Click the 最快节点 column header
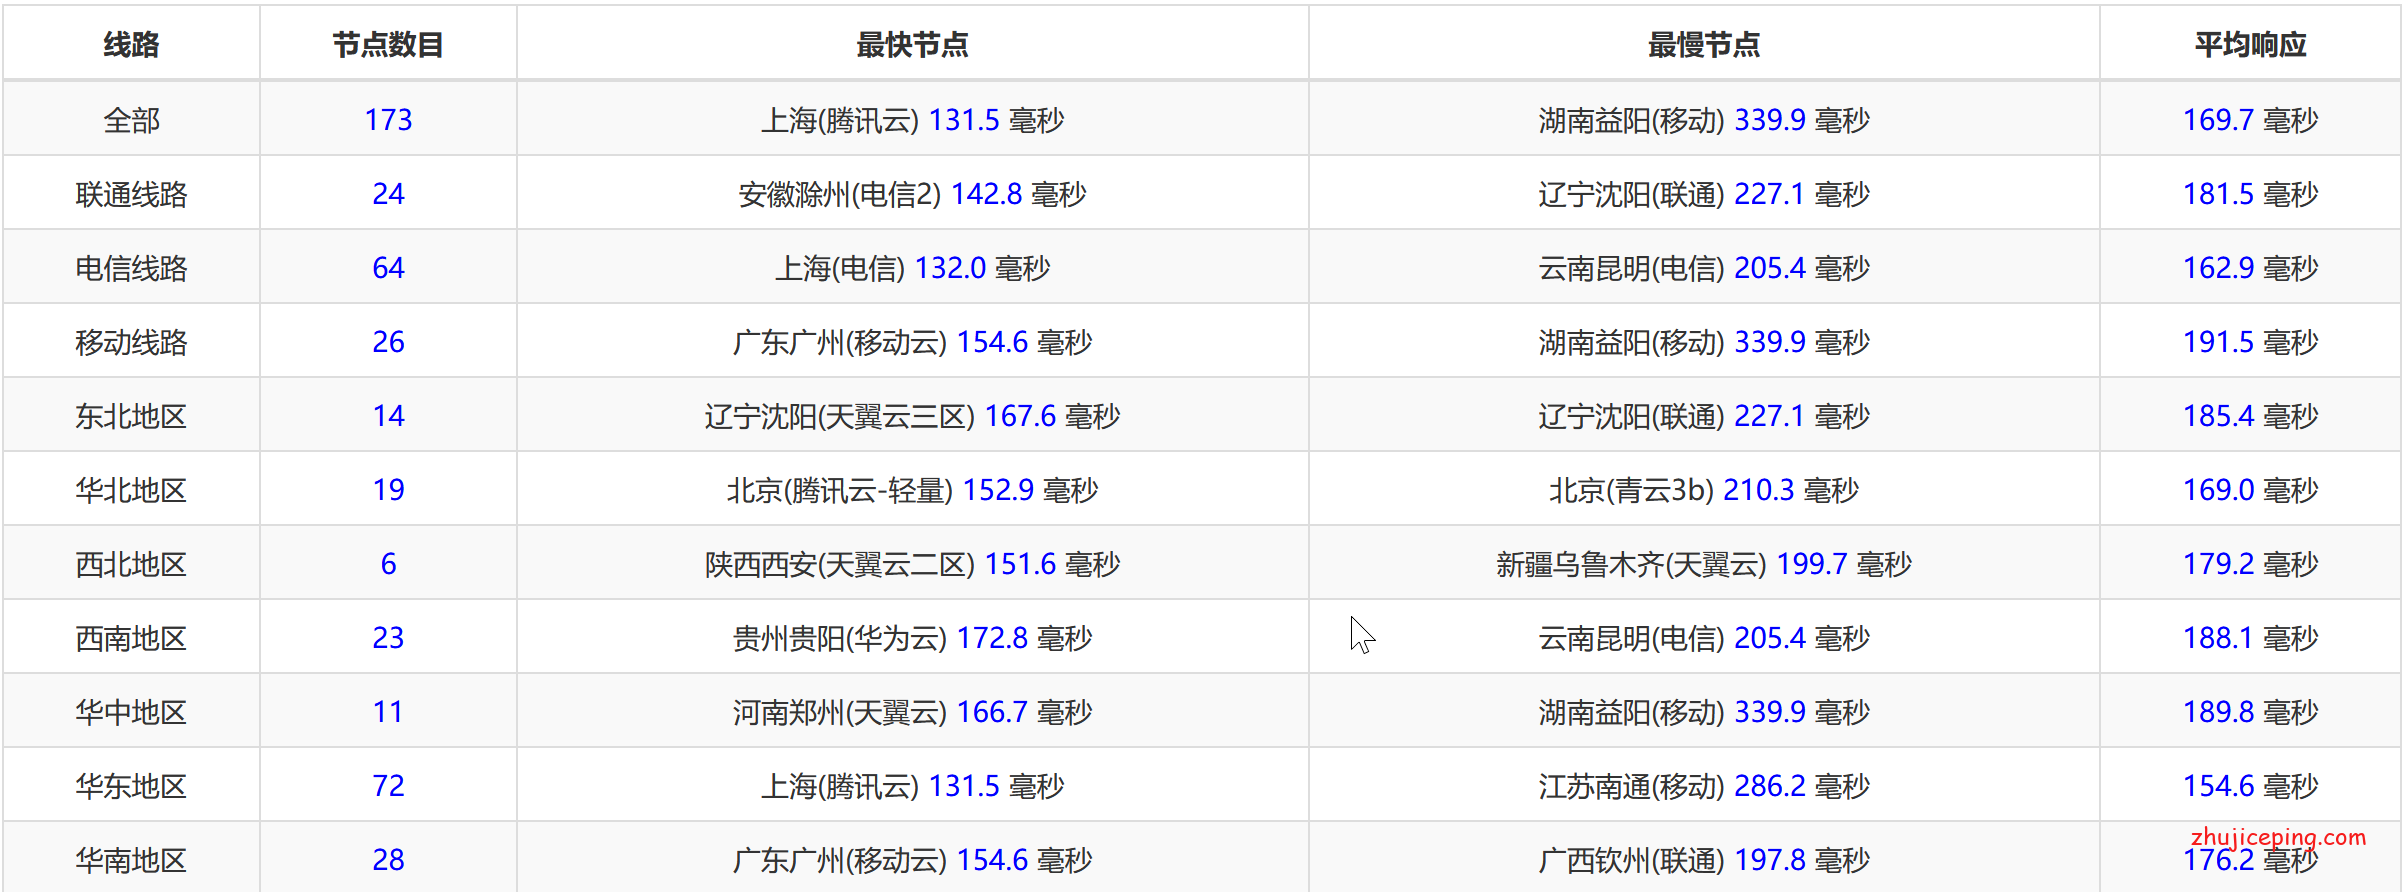The width and height of the screenshot is (2406, 892). pos(912,44)
